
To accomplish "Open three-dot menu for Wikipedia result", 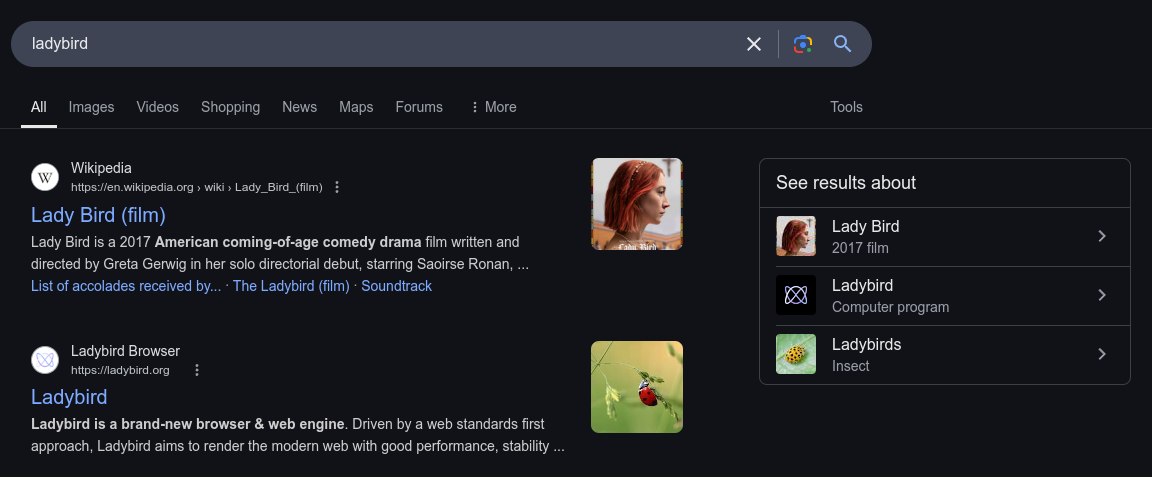I will pos(337,187).
